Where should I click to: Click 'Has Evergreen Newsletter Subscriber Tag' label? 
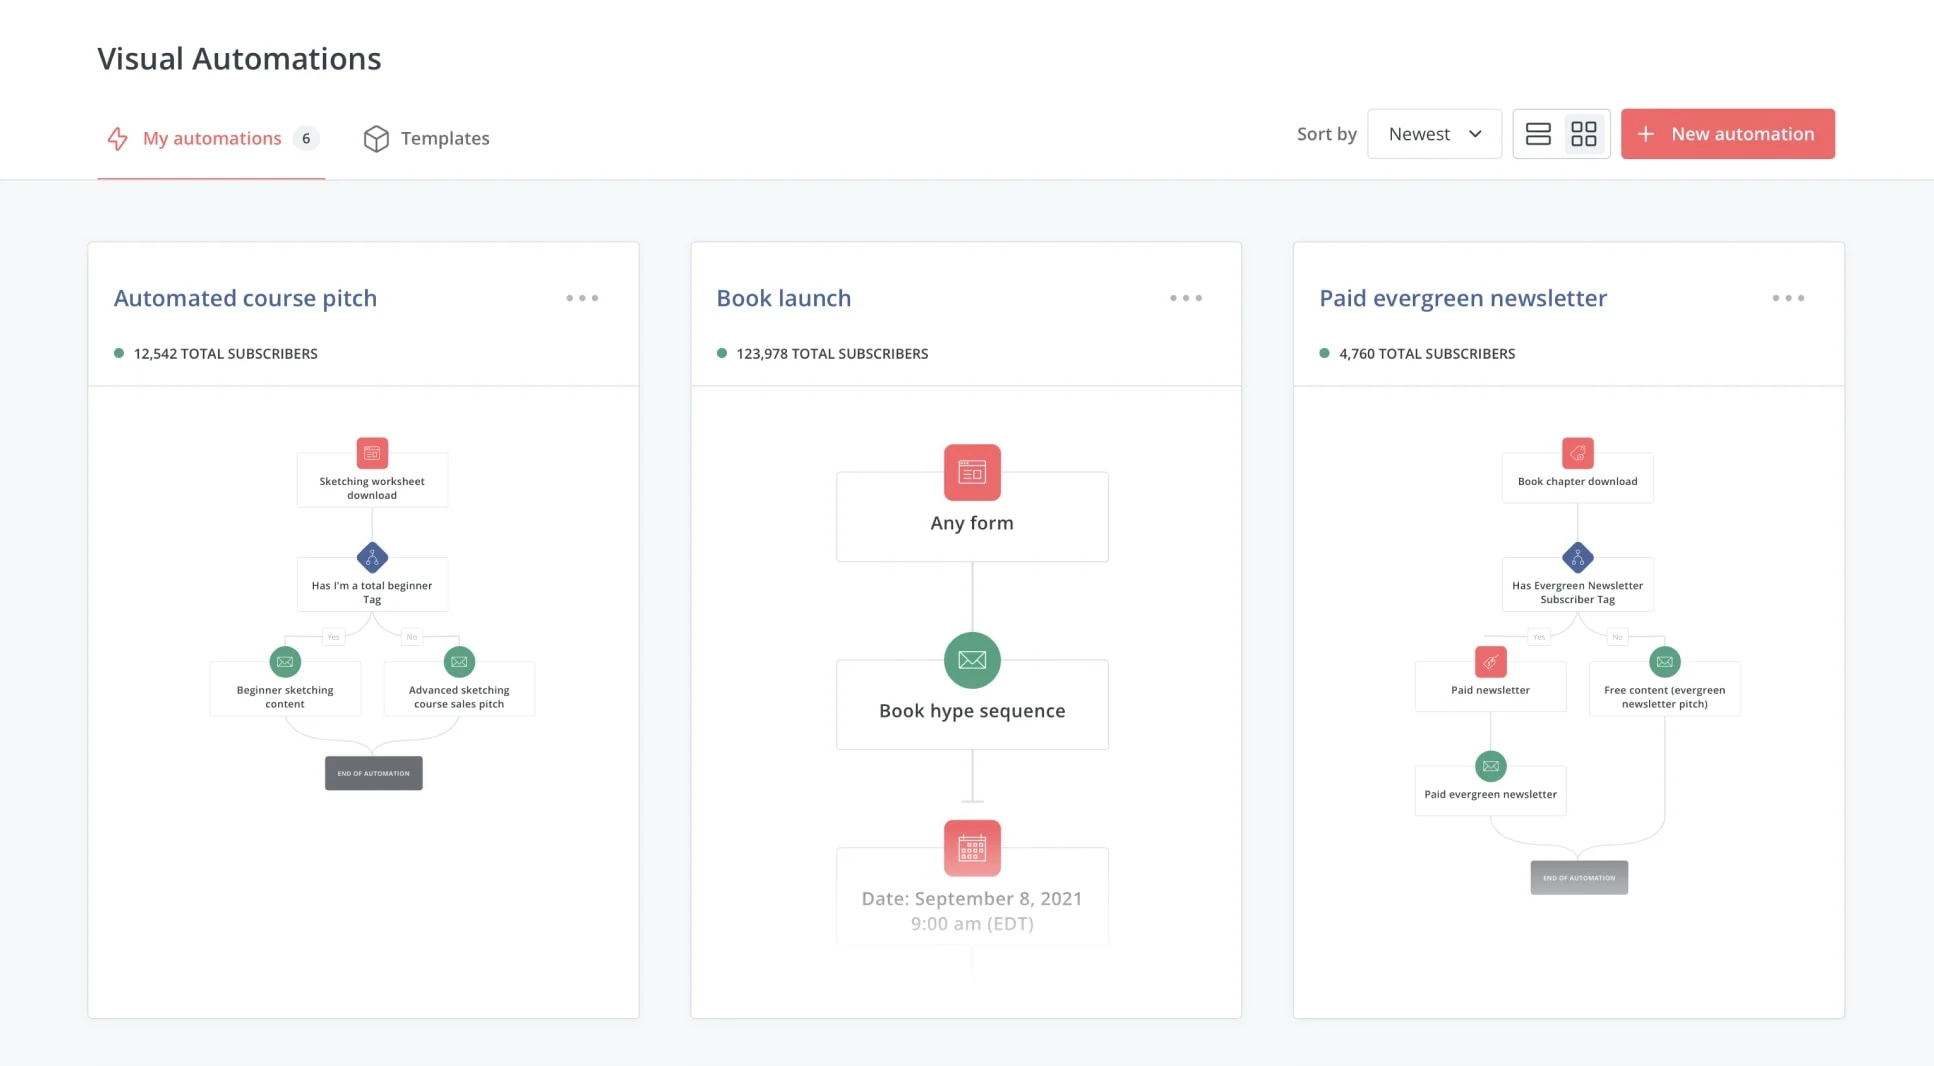coord(1578,593)
